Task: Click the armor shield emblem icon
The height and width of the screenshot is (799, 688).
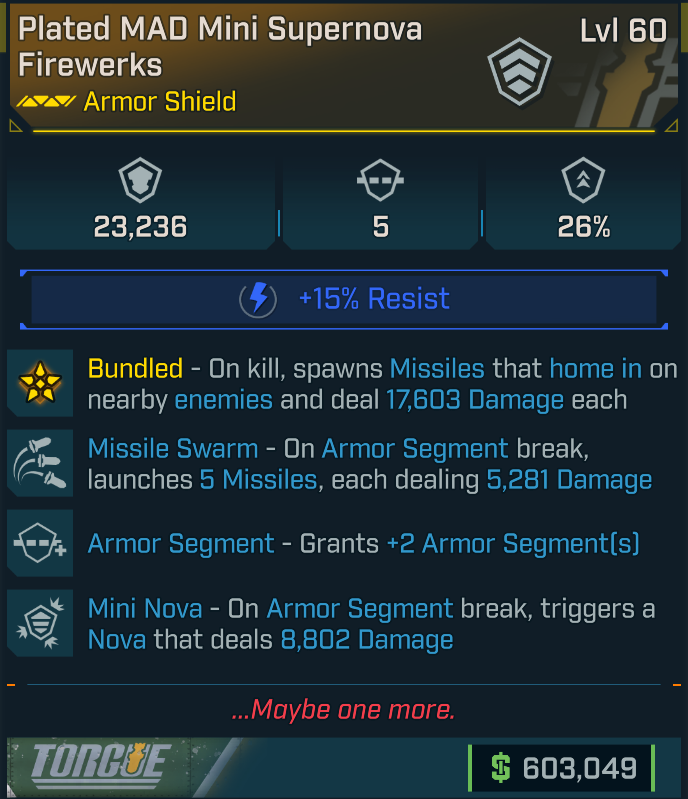Action: [519, 72]
